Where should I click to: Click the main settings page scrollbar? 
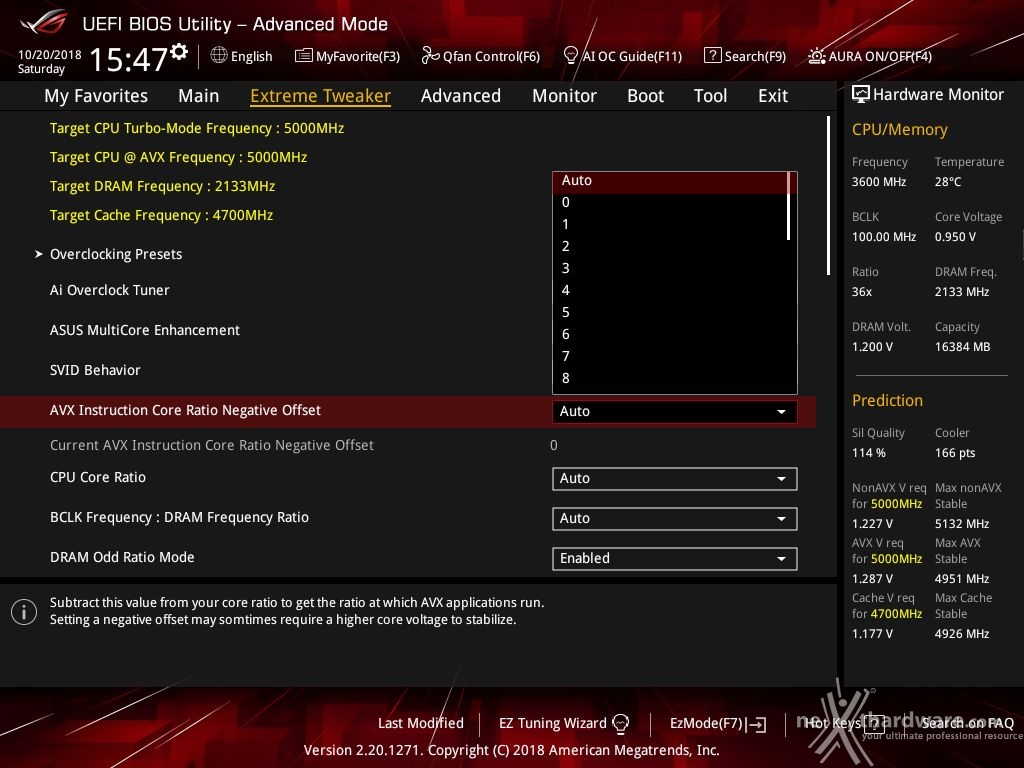pos(828,196)
